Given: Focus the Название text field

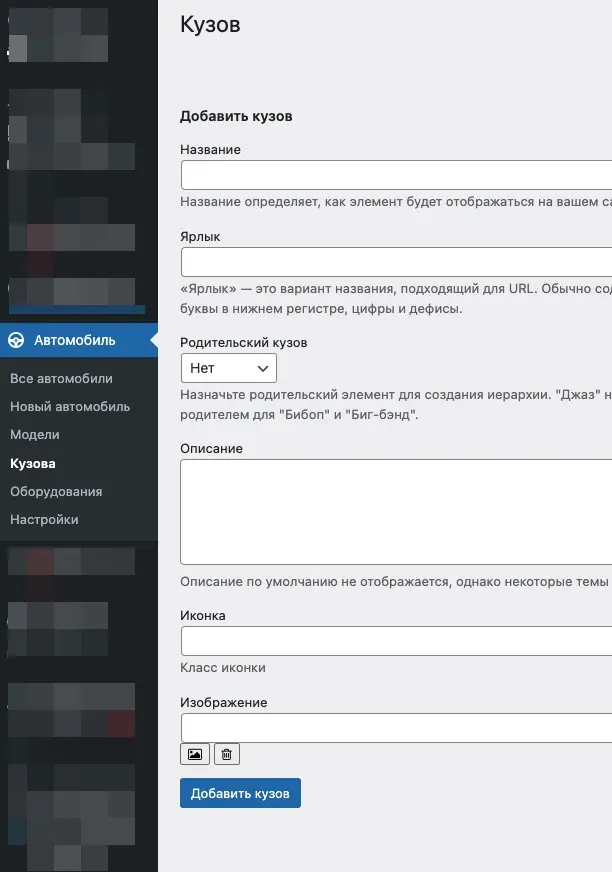Looking at the screenshot, I should [396, 175].
